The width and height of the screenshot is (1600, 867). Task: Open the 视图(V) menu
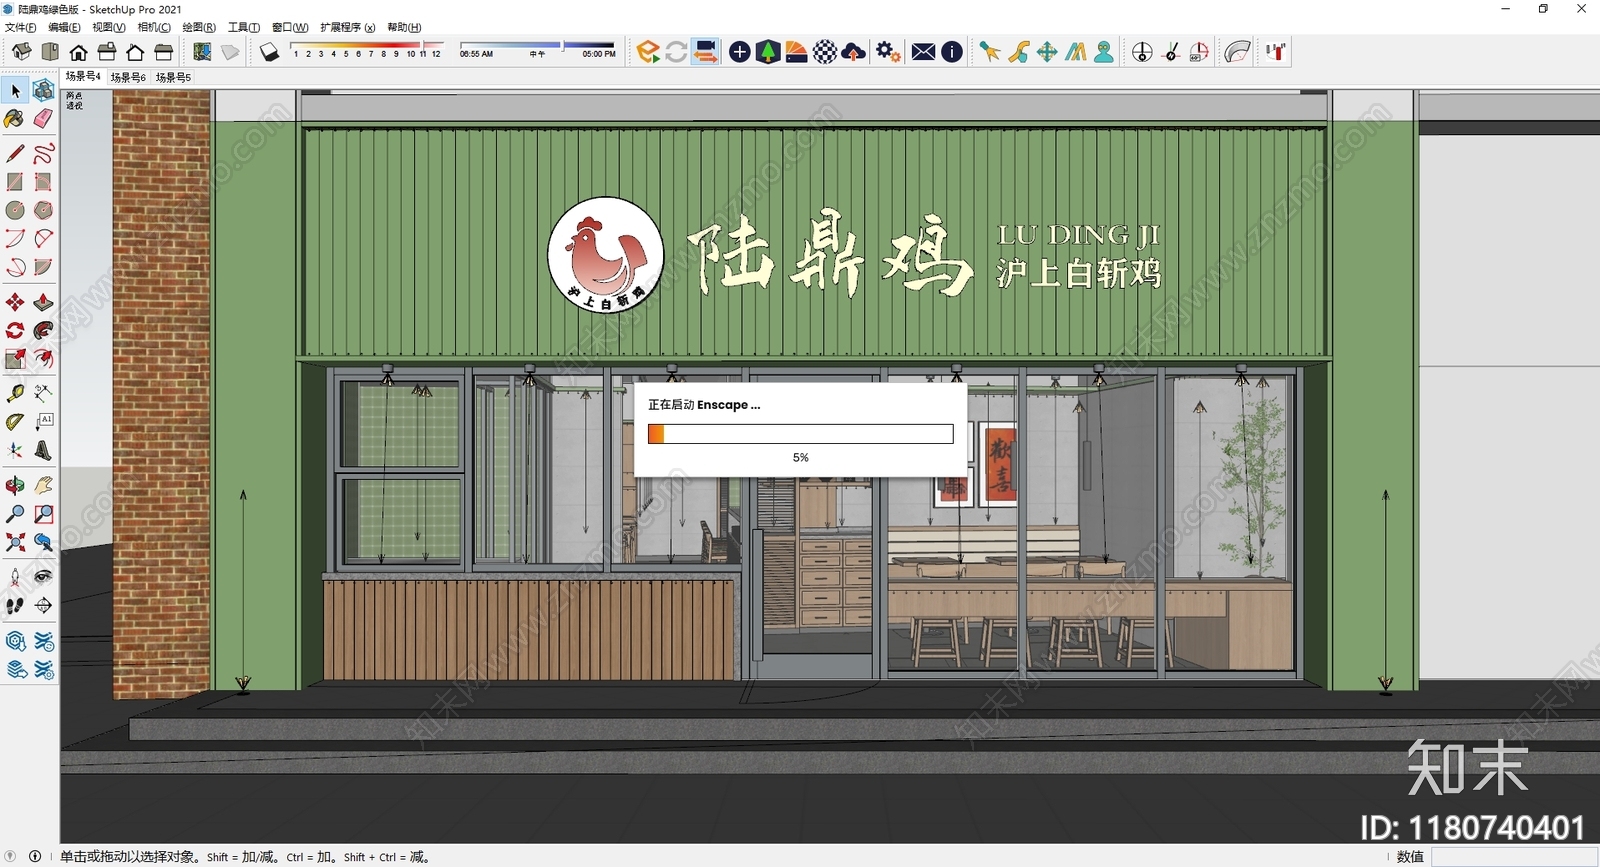[x=109, y=27]
